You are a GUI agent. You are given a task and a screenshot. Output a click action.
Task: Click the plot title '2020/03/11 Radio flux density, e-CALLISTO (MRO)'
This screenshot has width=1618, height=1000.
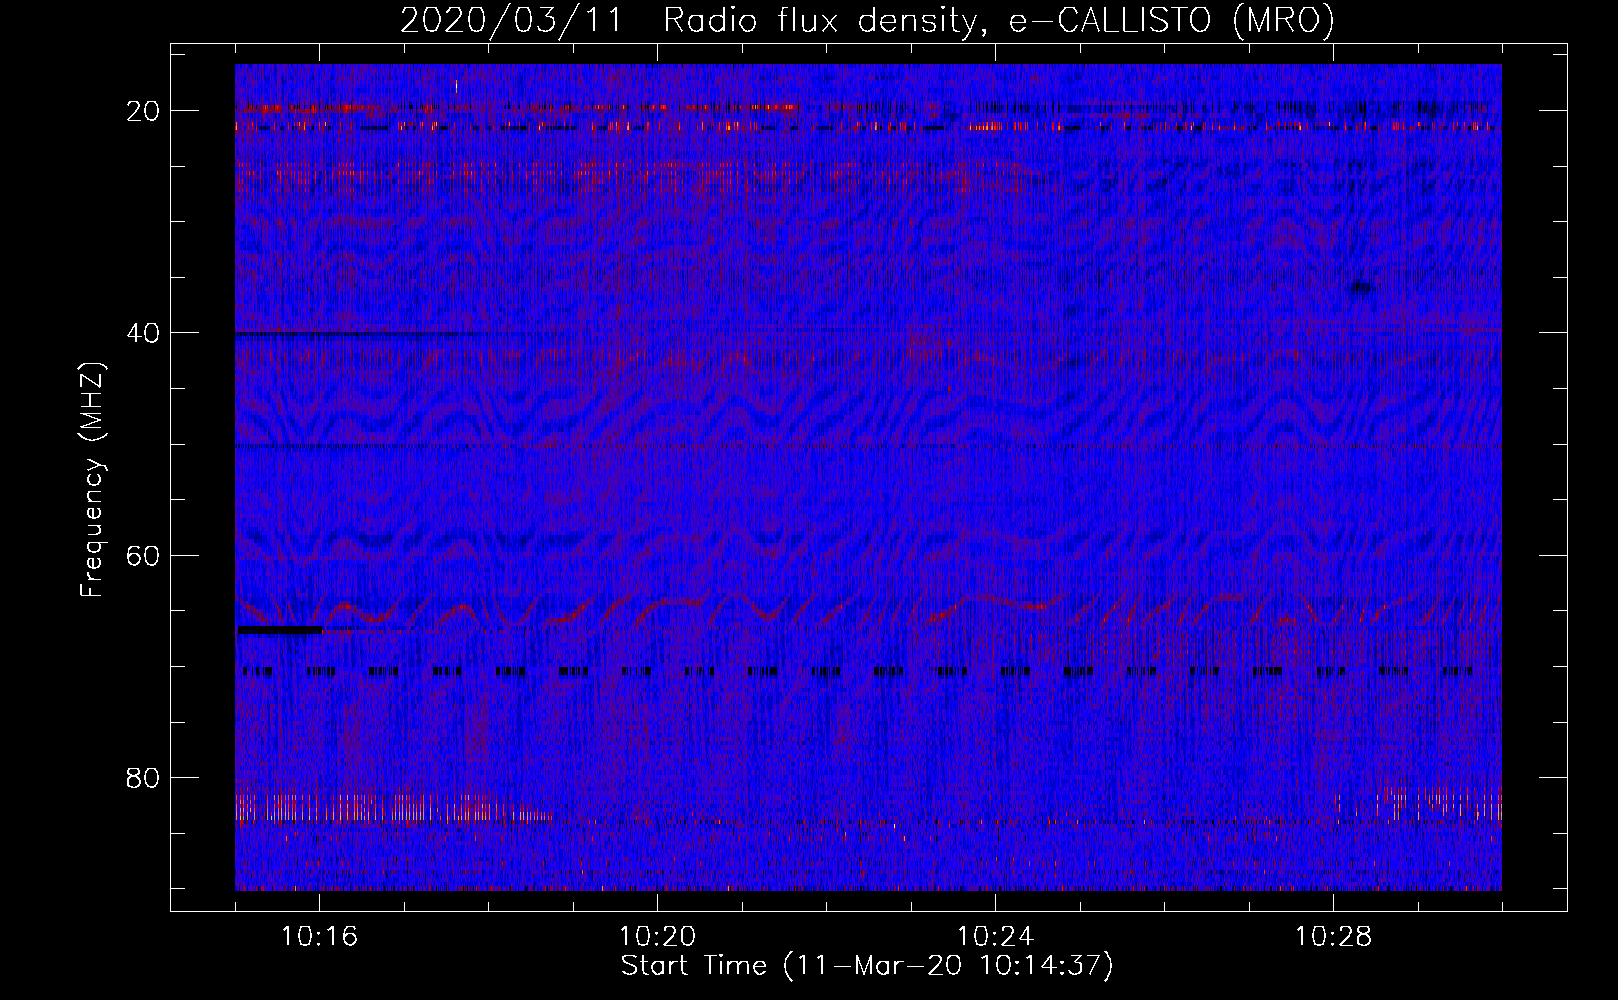coord(867,20)
